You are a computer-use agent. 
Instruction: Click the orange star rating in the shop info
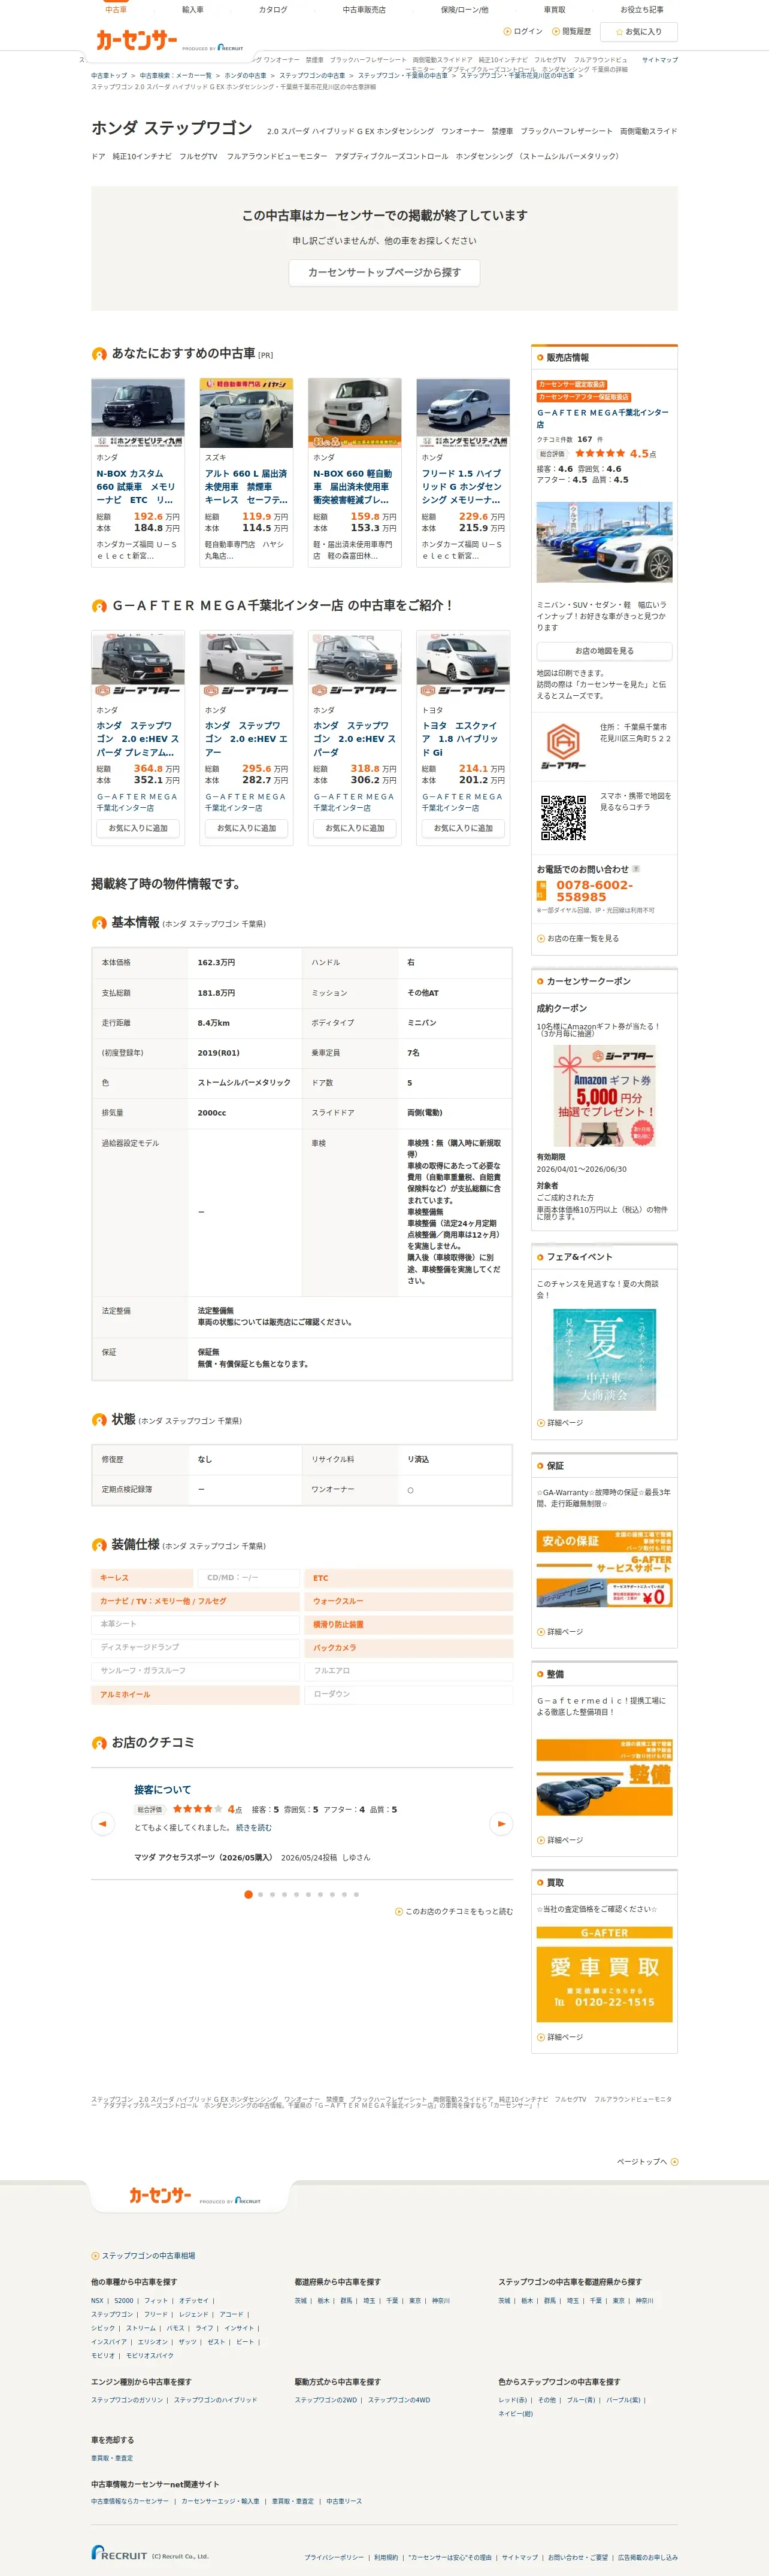coord(600,453)
